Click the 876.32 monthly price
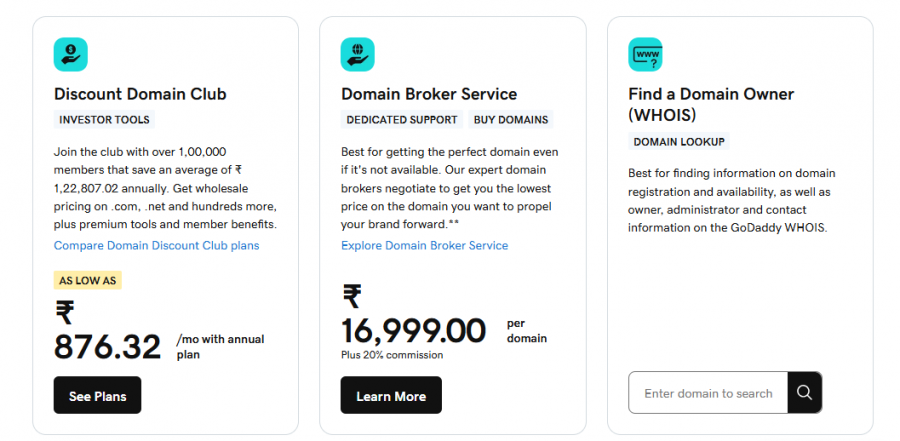The image size is (900, 441). tap(107, 346)
